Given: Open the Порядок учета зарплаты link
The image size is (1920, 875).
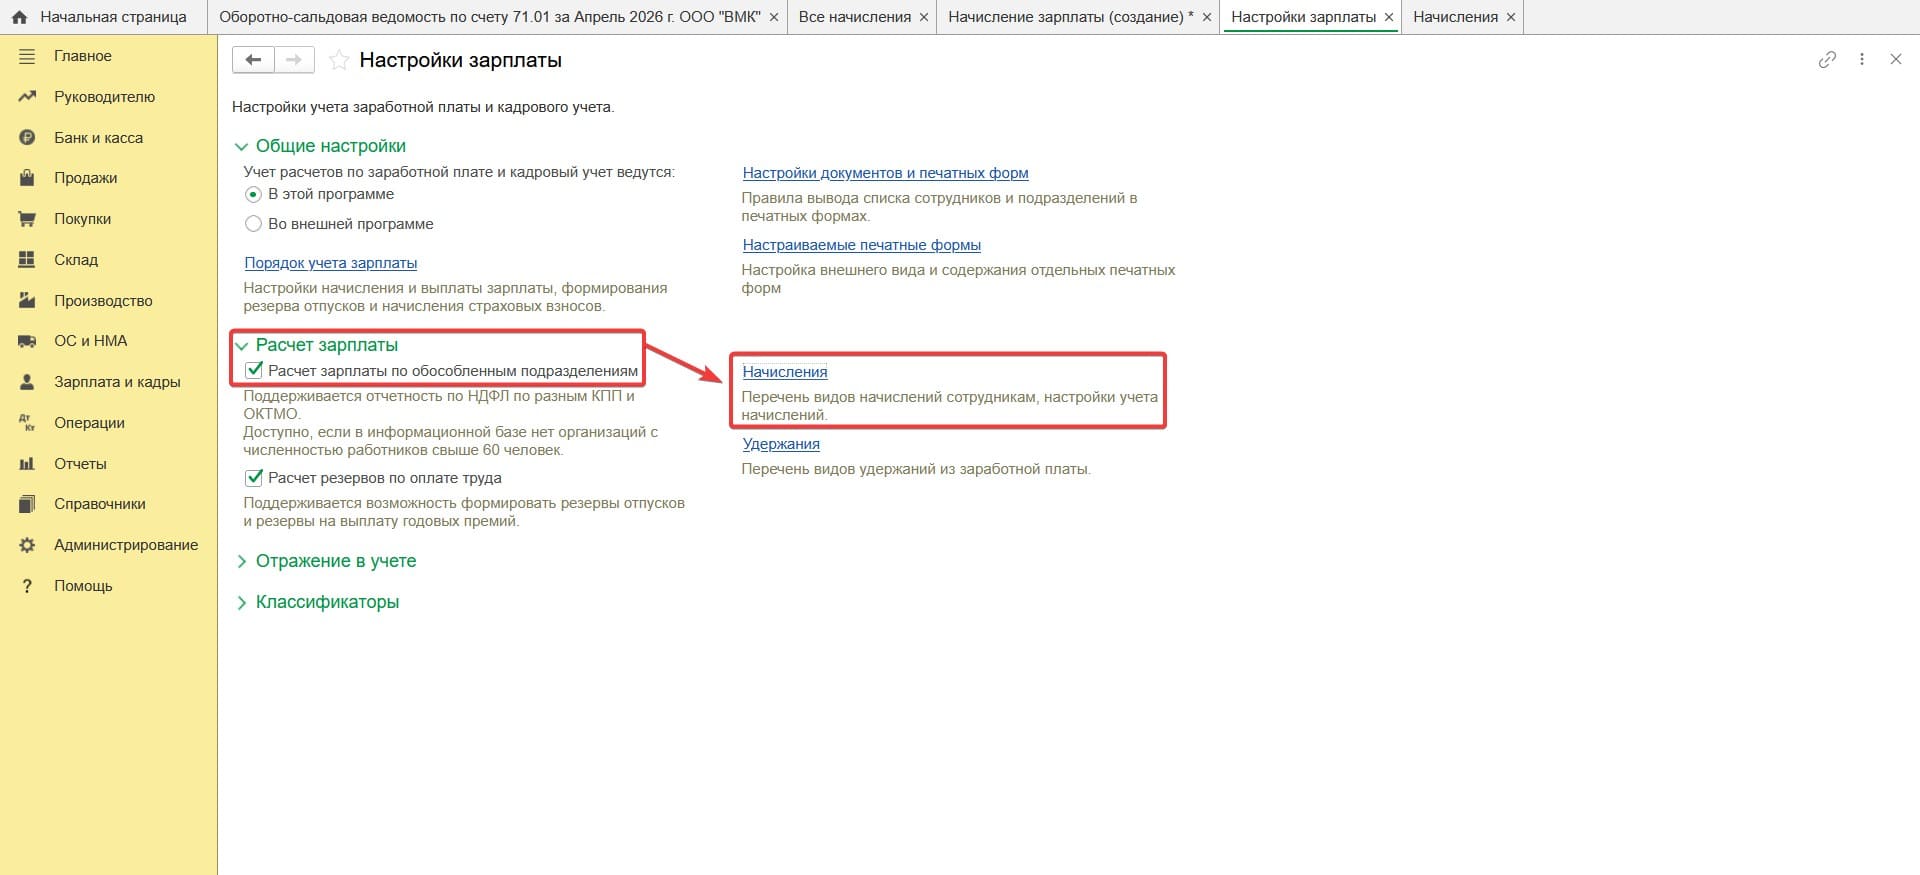Looking at the screenshot, I should pos(331,263).
